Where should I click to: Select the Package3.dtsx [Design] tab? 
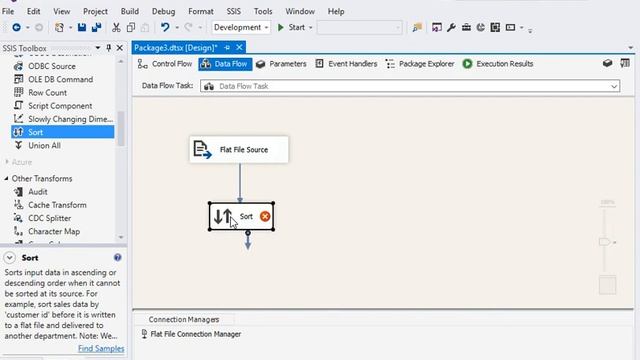176,48
